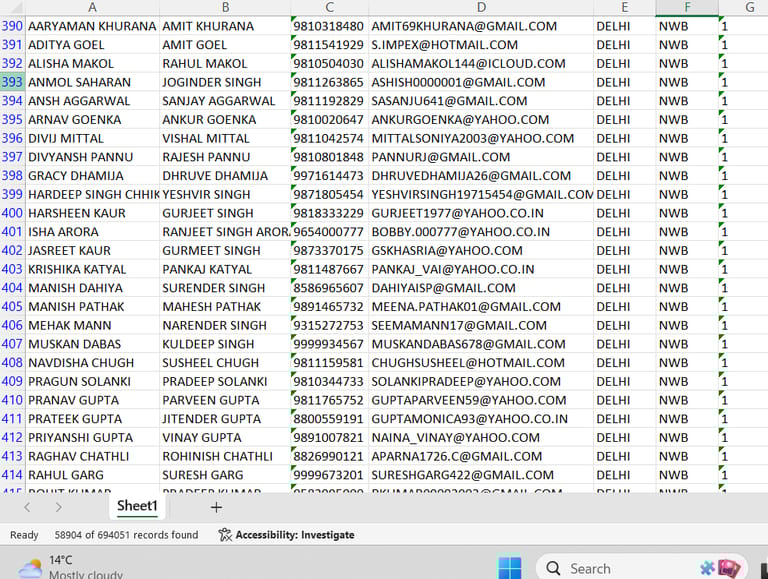Click the taskbar Search box
This screenshot has height=579, width=768.
click(x=620, y=568)
